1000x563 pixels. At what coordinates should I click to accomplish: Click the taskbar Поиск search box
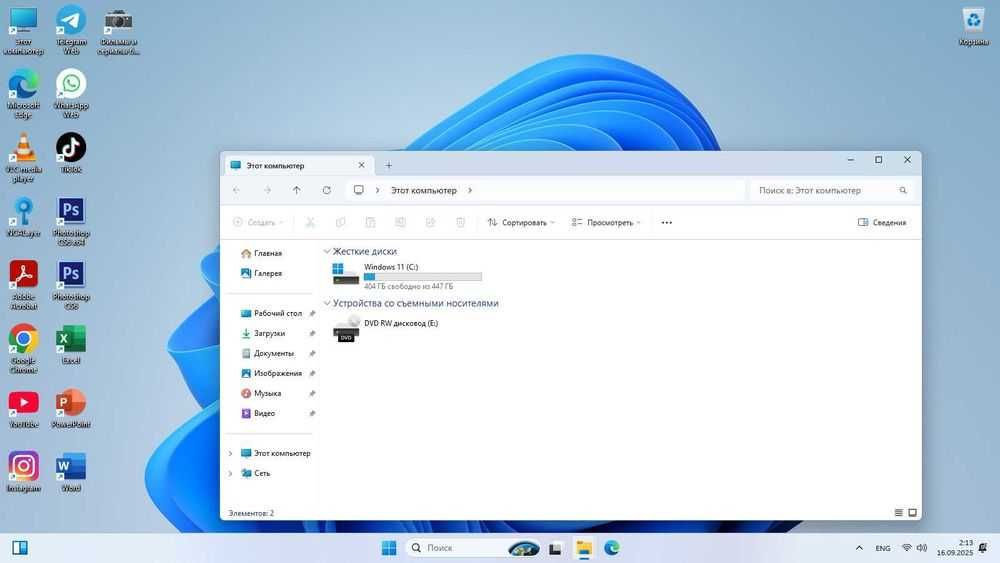(x=474, y=548)
